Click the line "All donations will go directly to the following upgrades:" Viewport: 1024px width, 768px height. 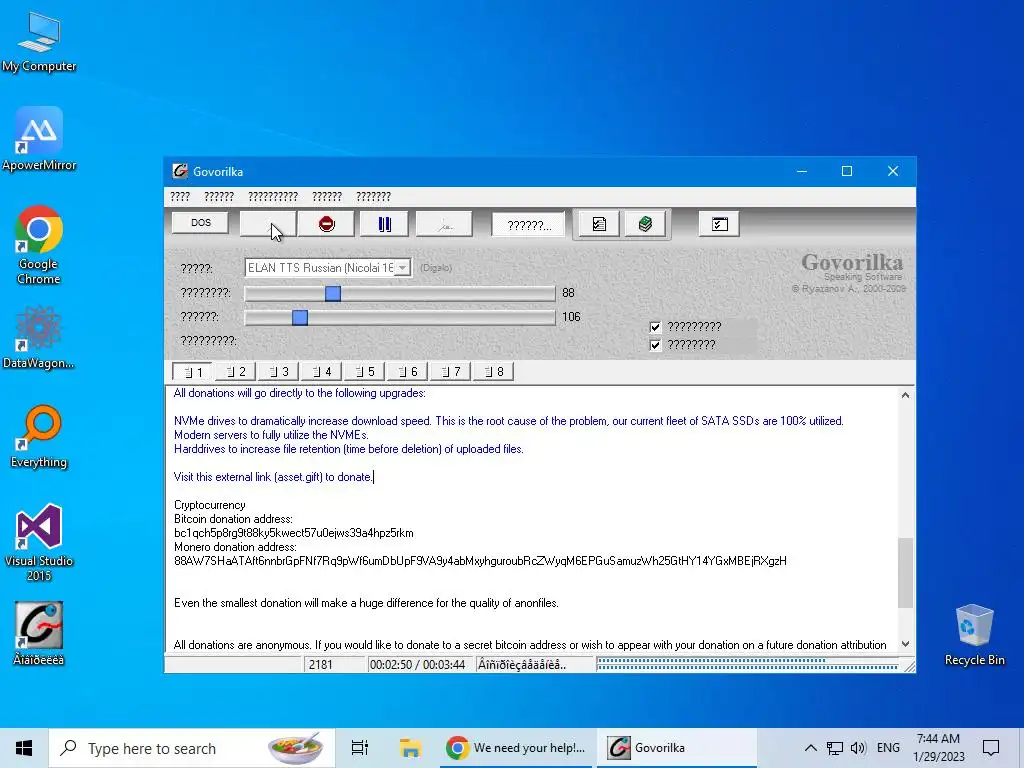pyautogui.click(x=300, y=393)
